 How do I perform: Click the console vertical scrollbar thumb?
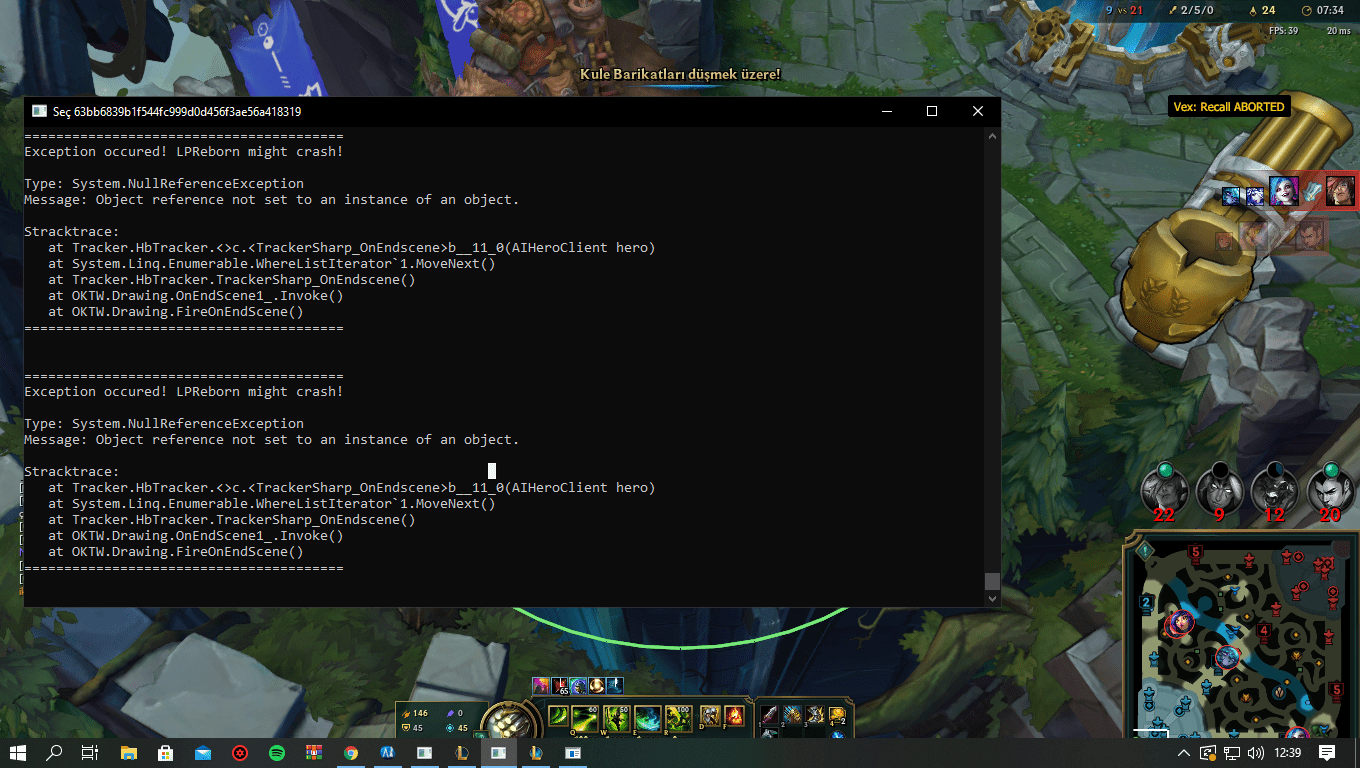(x=992, y=581)
